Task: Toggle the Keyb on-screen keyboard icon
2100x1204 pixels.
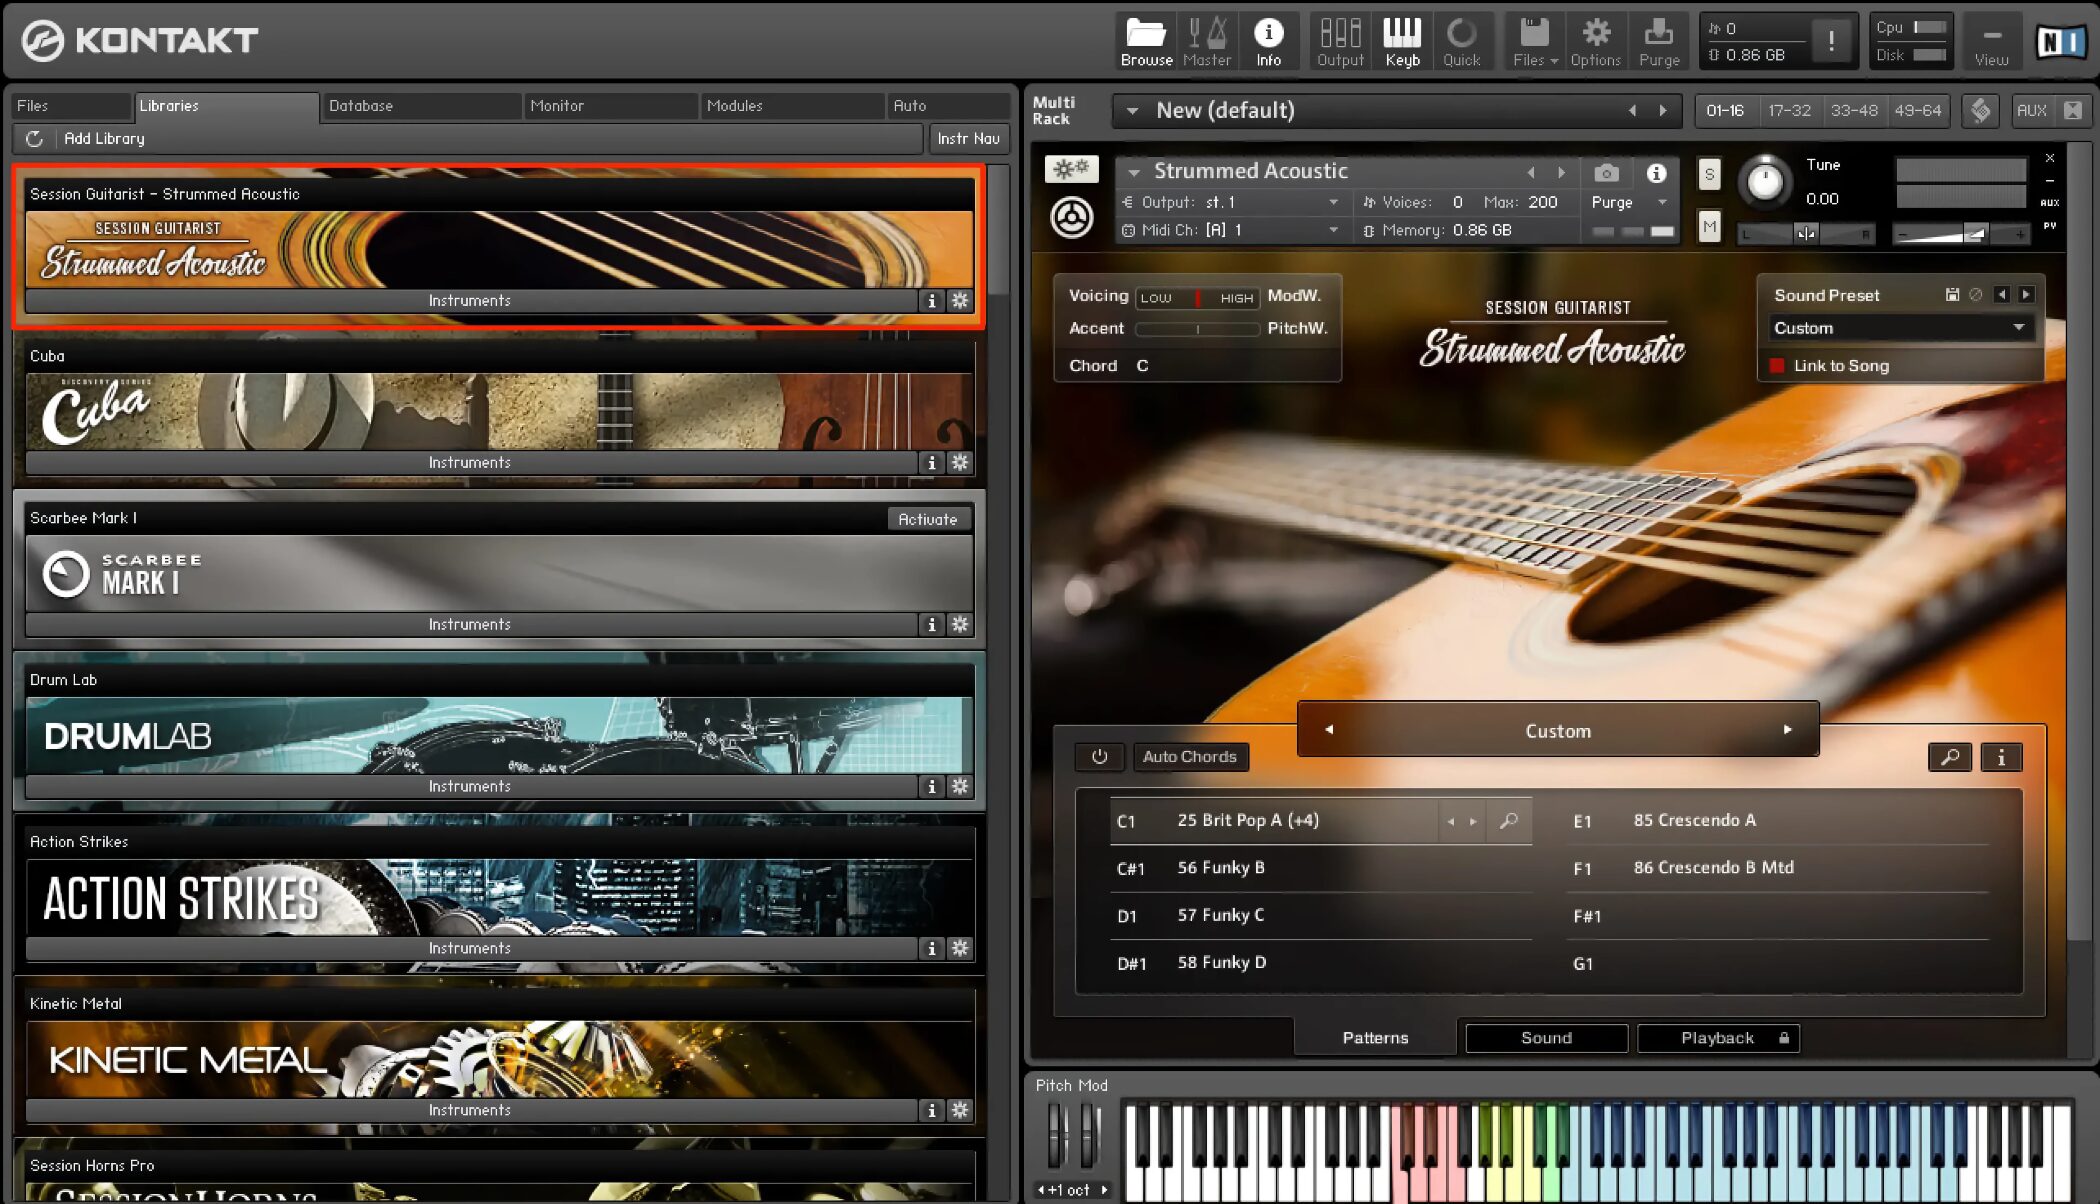Action: point(1402,41)
